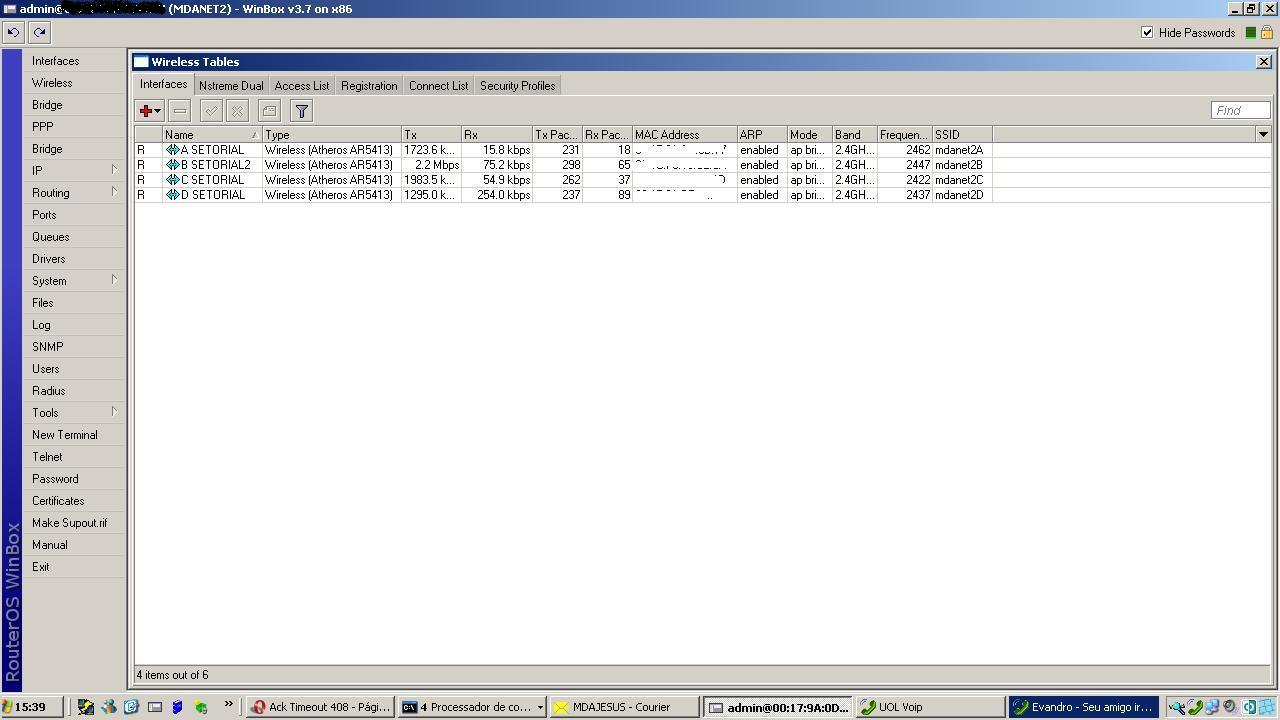Switch to Evandro - Seu amigo taskbar window
1280x720 pixels.
pos(1083,707)
